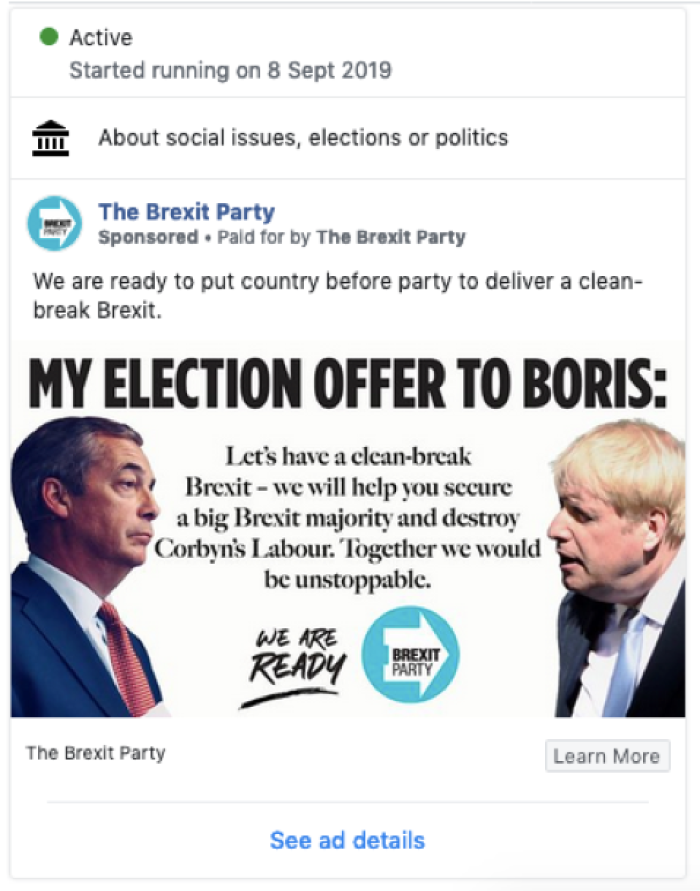Image resolution: width=700 pixels, height=891 pixels.
Task: Click the "Started running on 8 Sept 2019" date
Action: (230, 70)
